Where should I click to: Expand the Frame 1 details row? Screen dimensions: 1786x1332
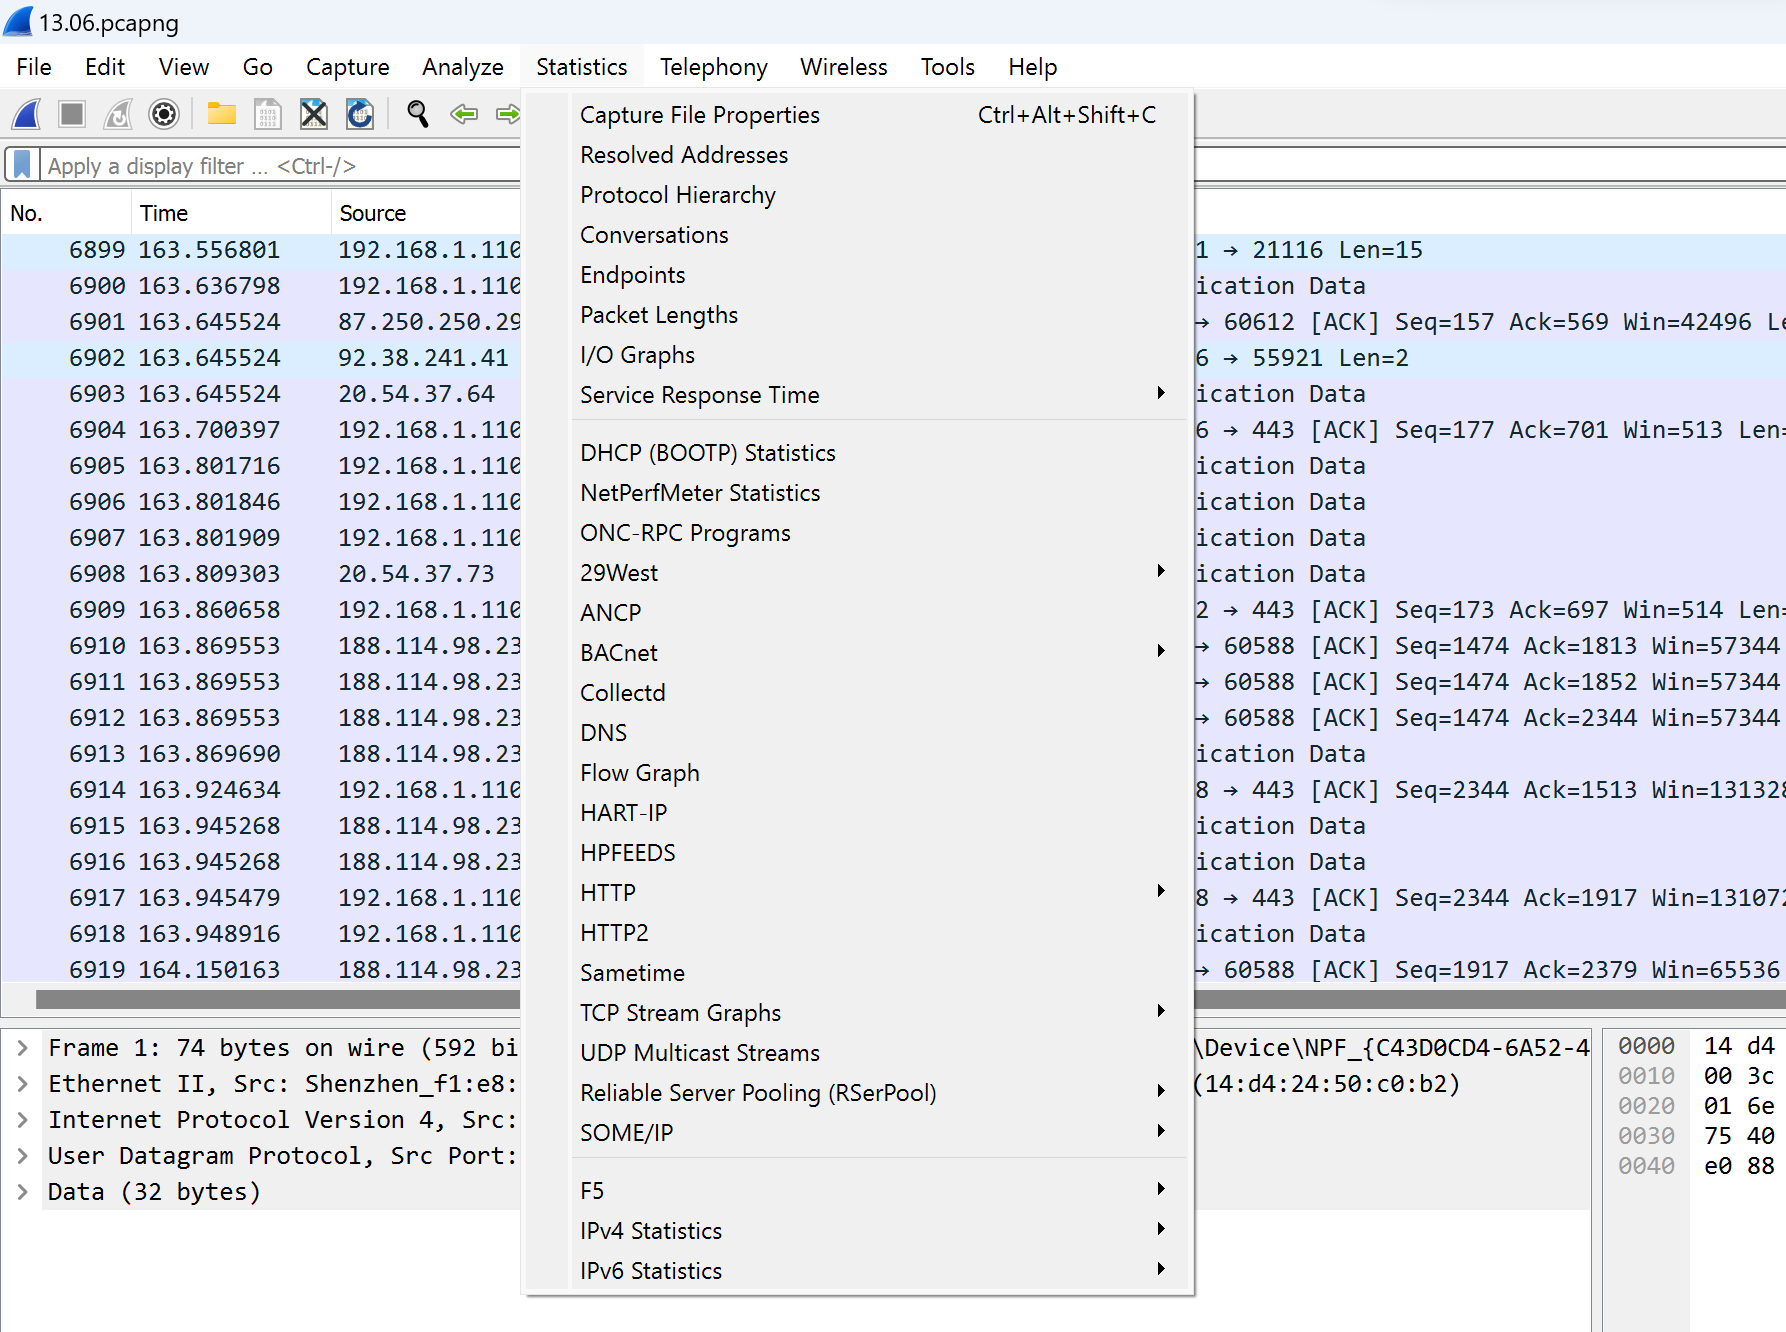22,1048
